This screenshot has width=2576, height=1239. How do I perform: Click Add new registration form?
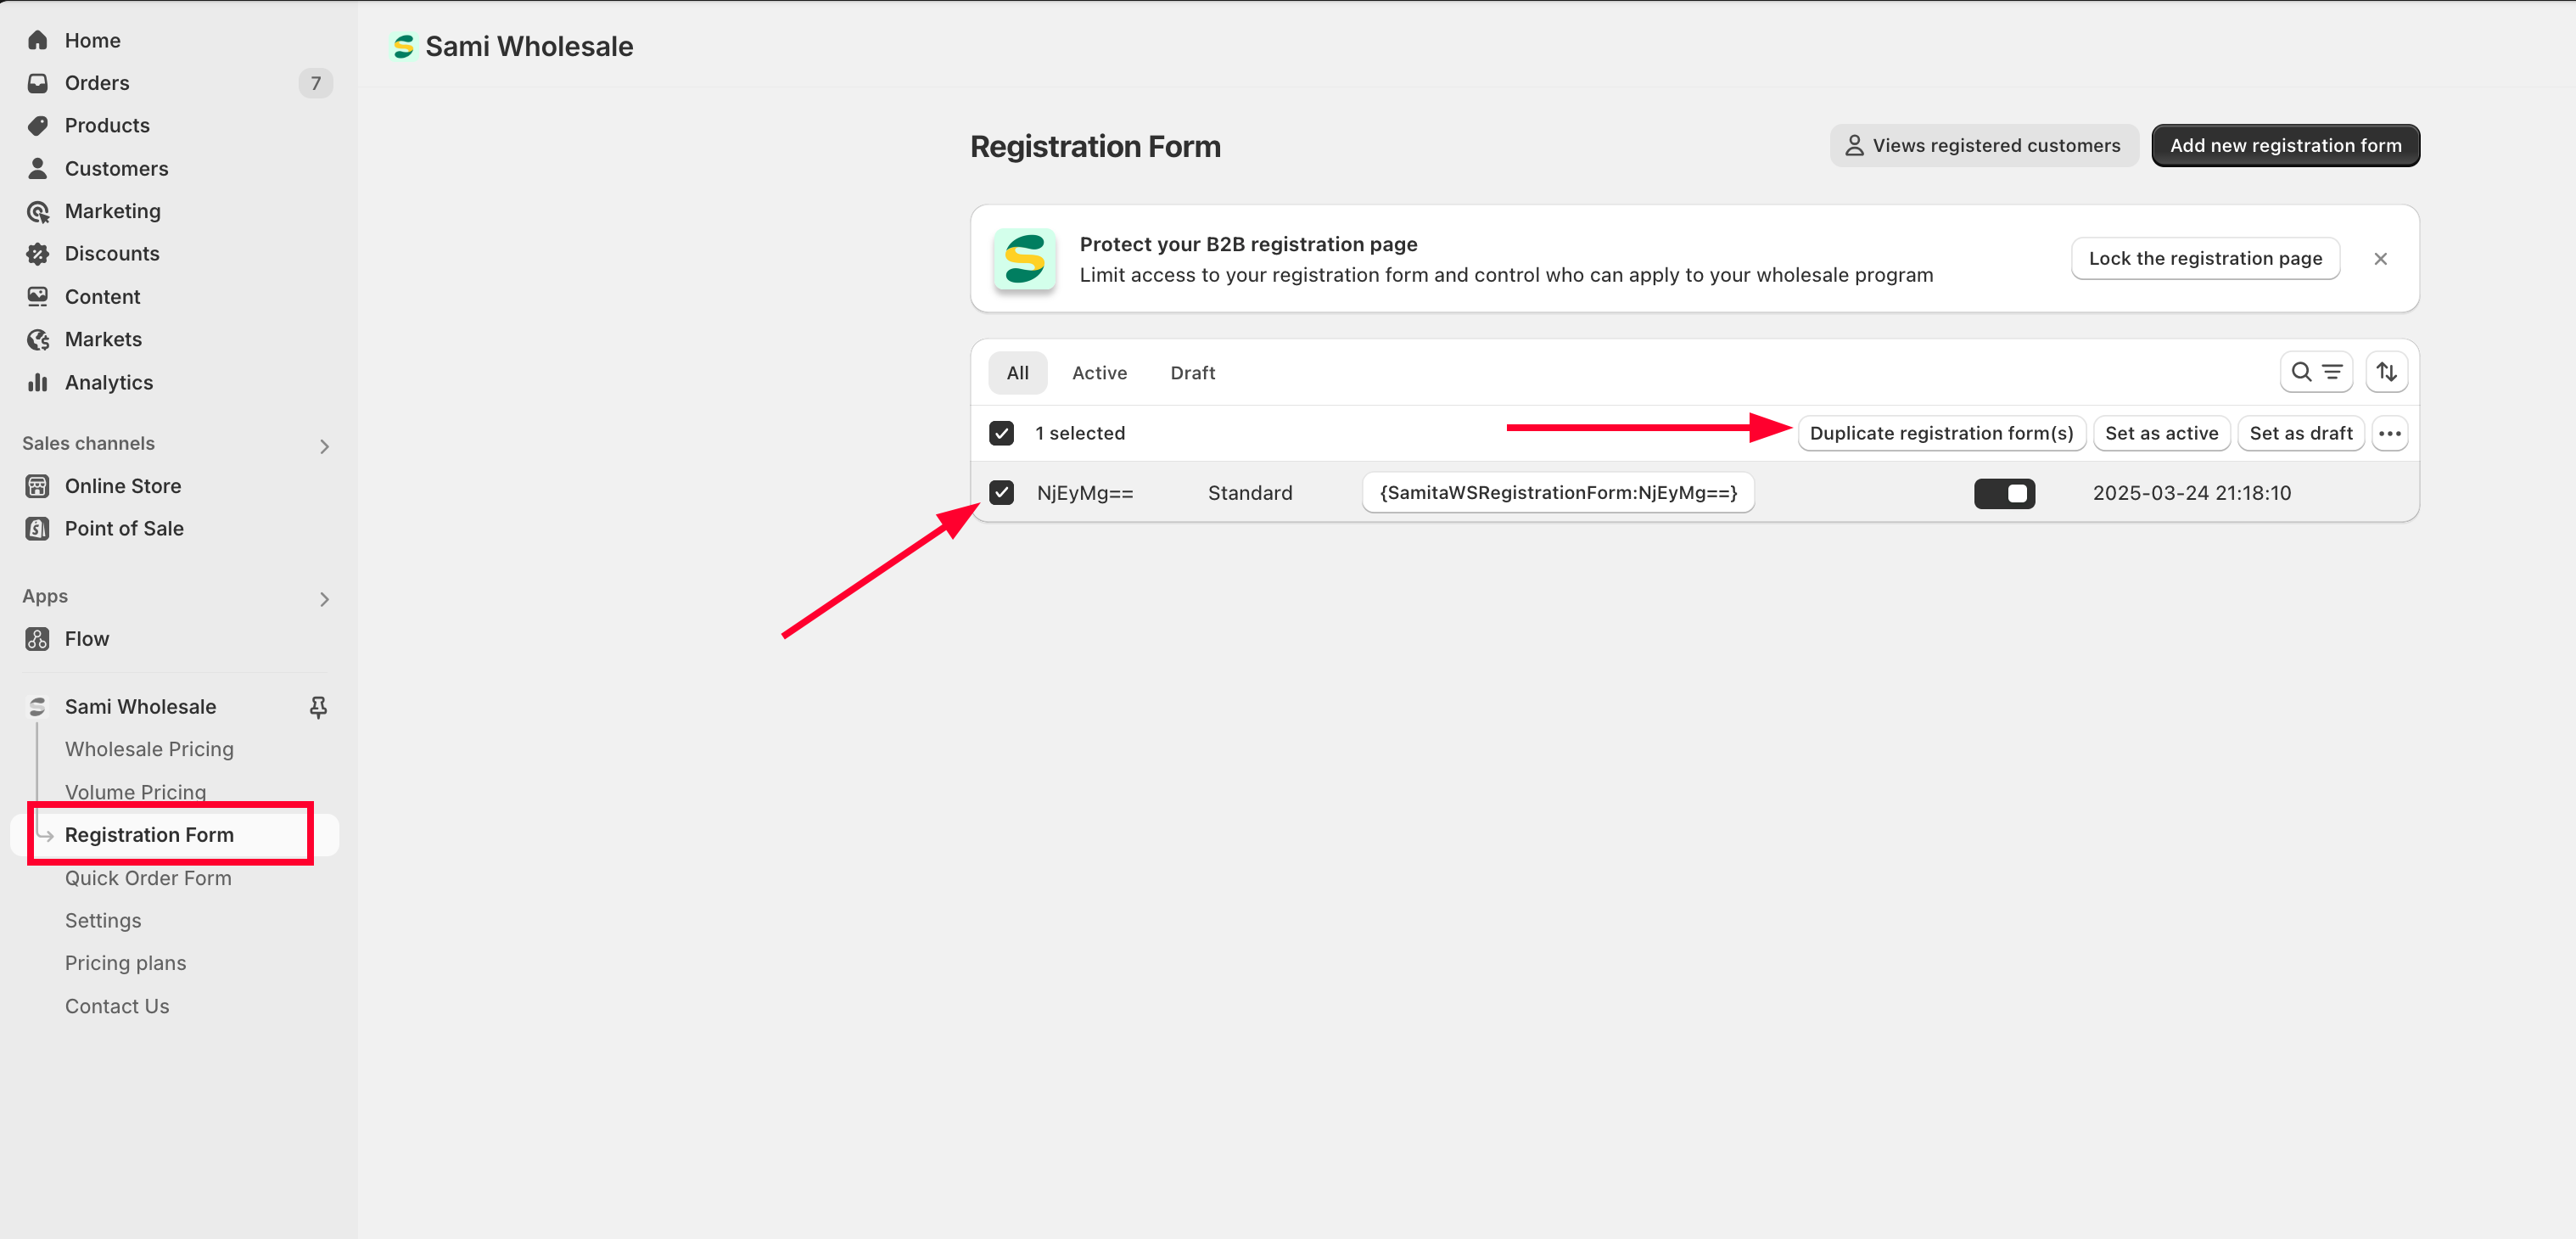[2285, 146]
